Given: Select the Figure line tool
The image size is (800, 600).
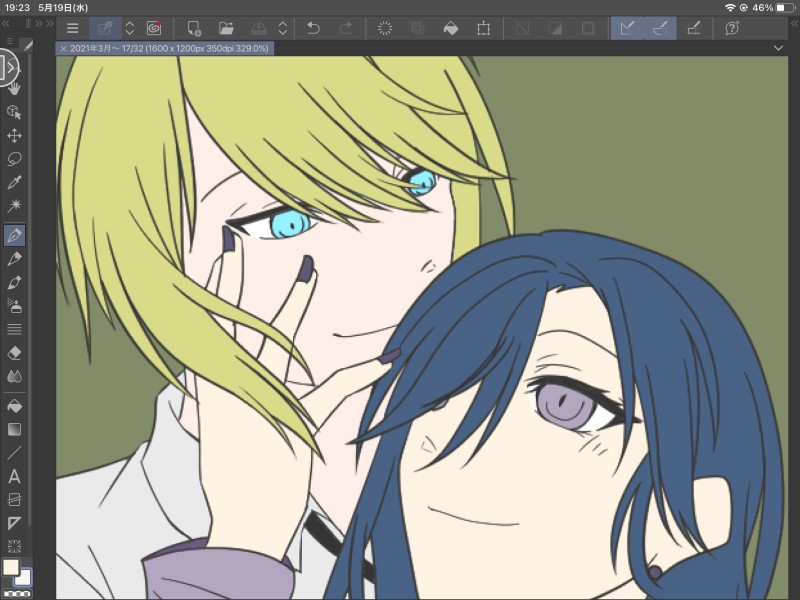Looking at the screenshot, I should click(14, 453).
